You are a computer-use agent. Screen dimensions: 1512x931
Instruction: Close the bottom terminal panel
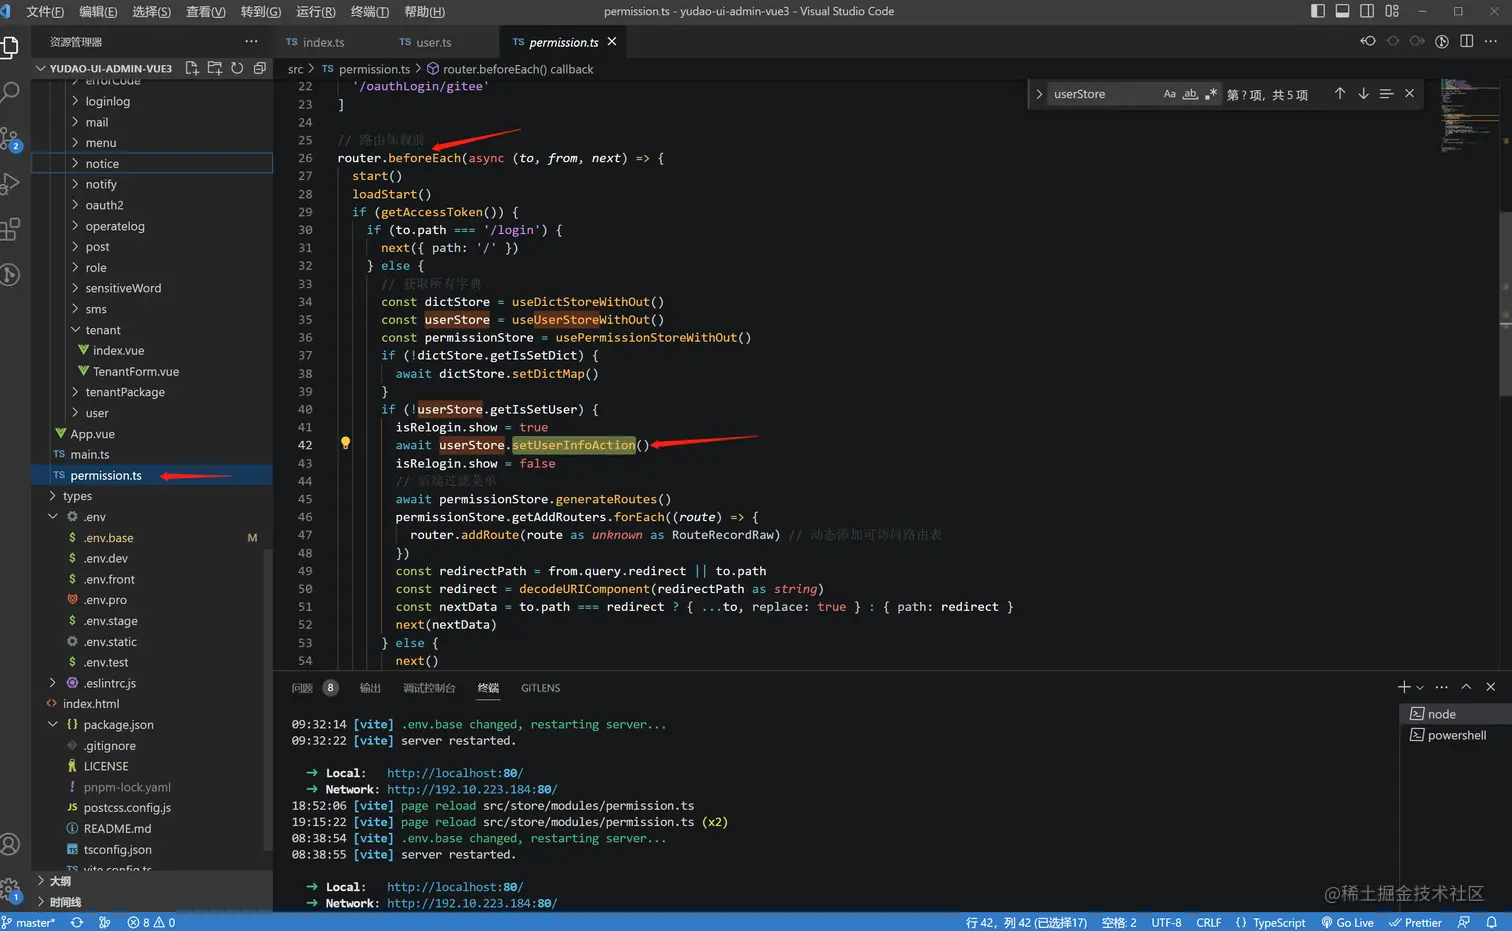click(1491, 687)
